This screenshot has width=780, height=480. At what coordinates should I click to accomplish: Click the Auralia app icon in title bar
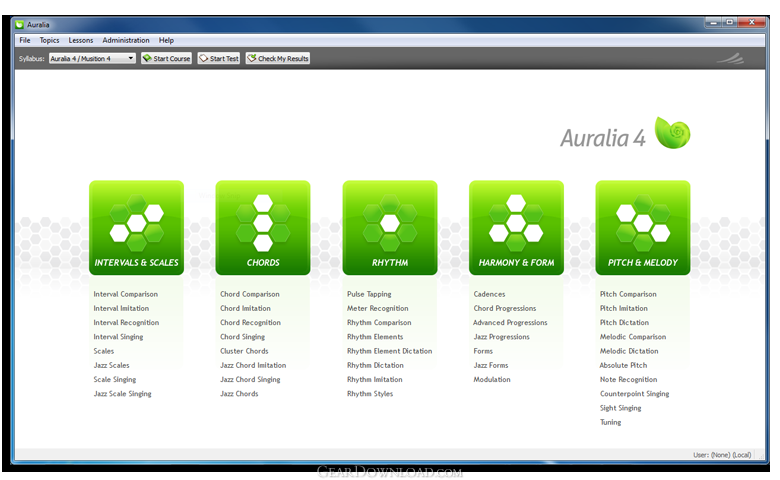click(19, 24)
